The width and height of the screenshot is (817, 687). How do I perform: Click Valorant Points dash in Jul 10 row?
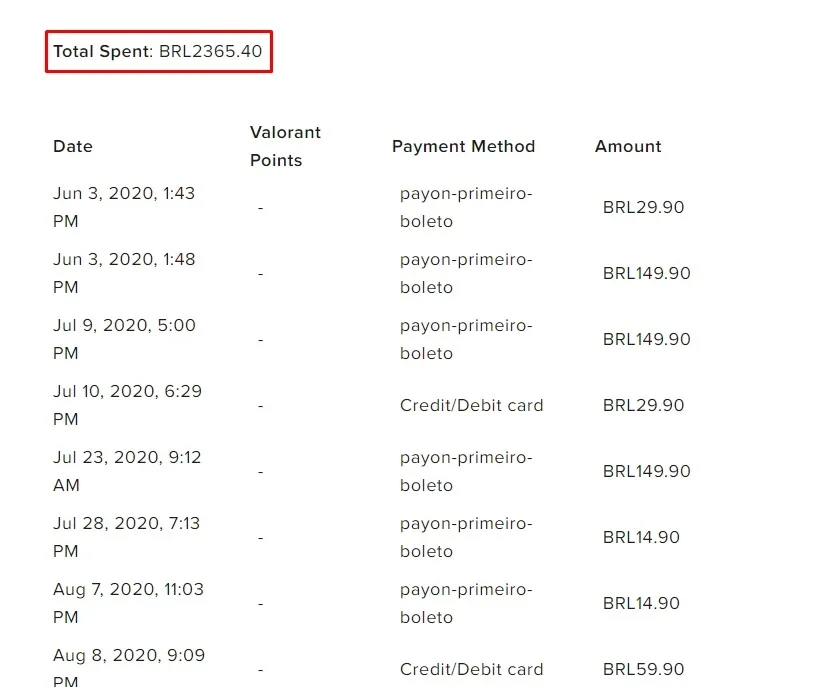[x=261, y=406]
